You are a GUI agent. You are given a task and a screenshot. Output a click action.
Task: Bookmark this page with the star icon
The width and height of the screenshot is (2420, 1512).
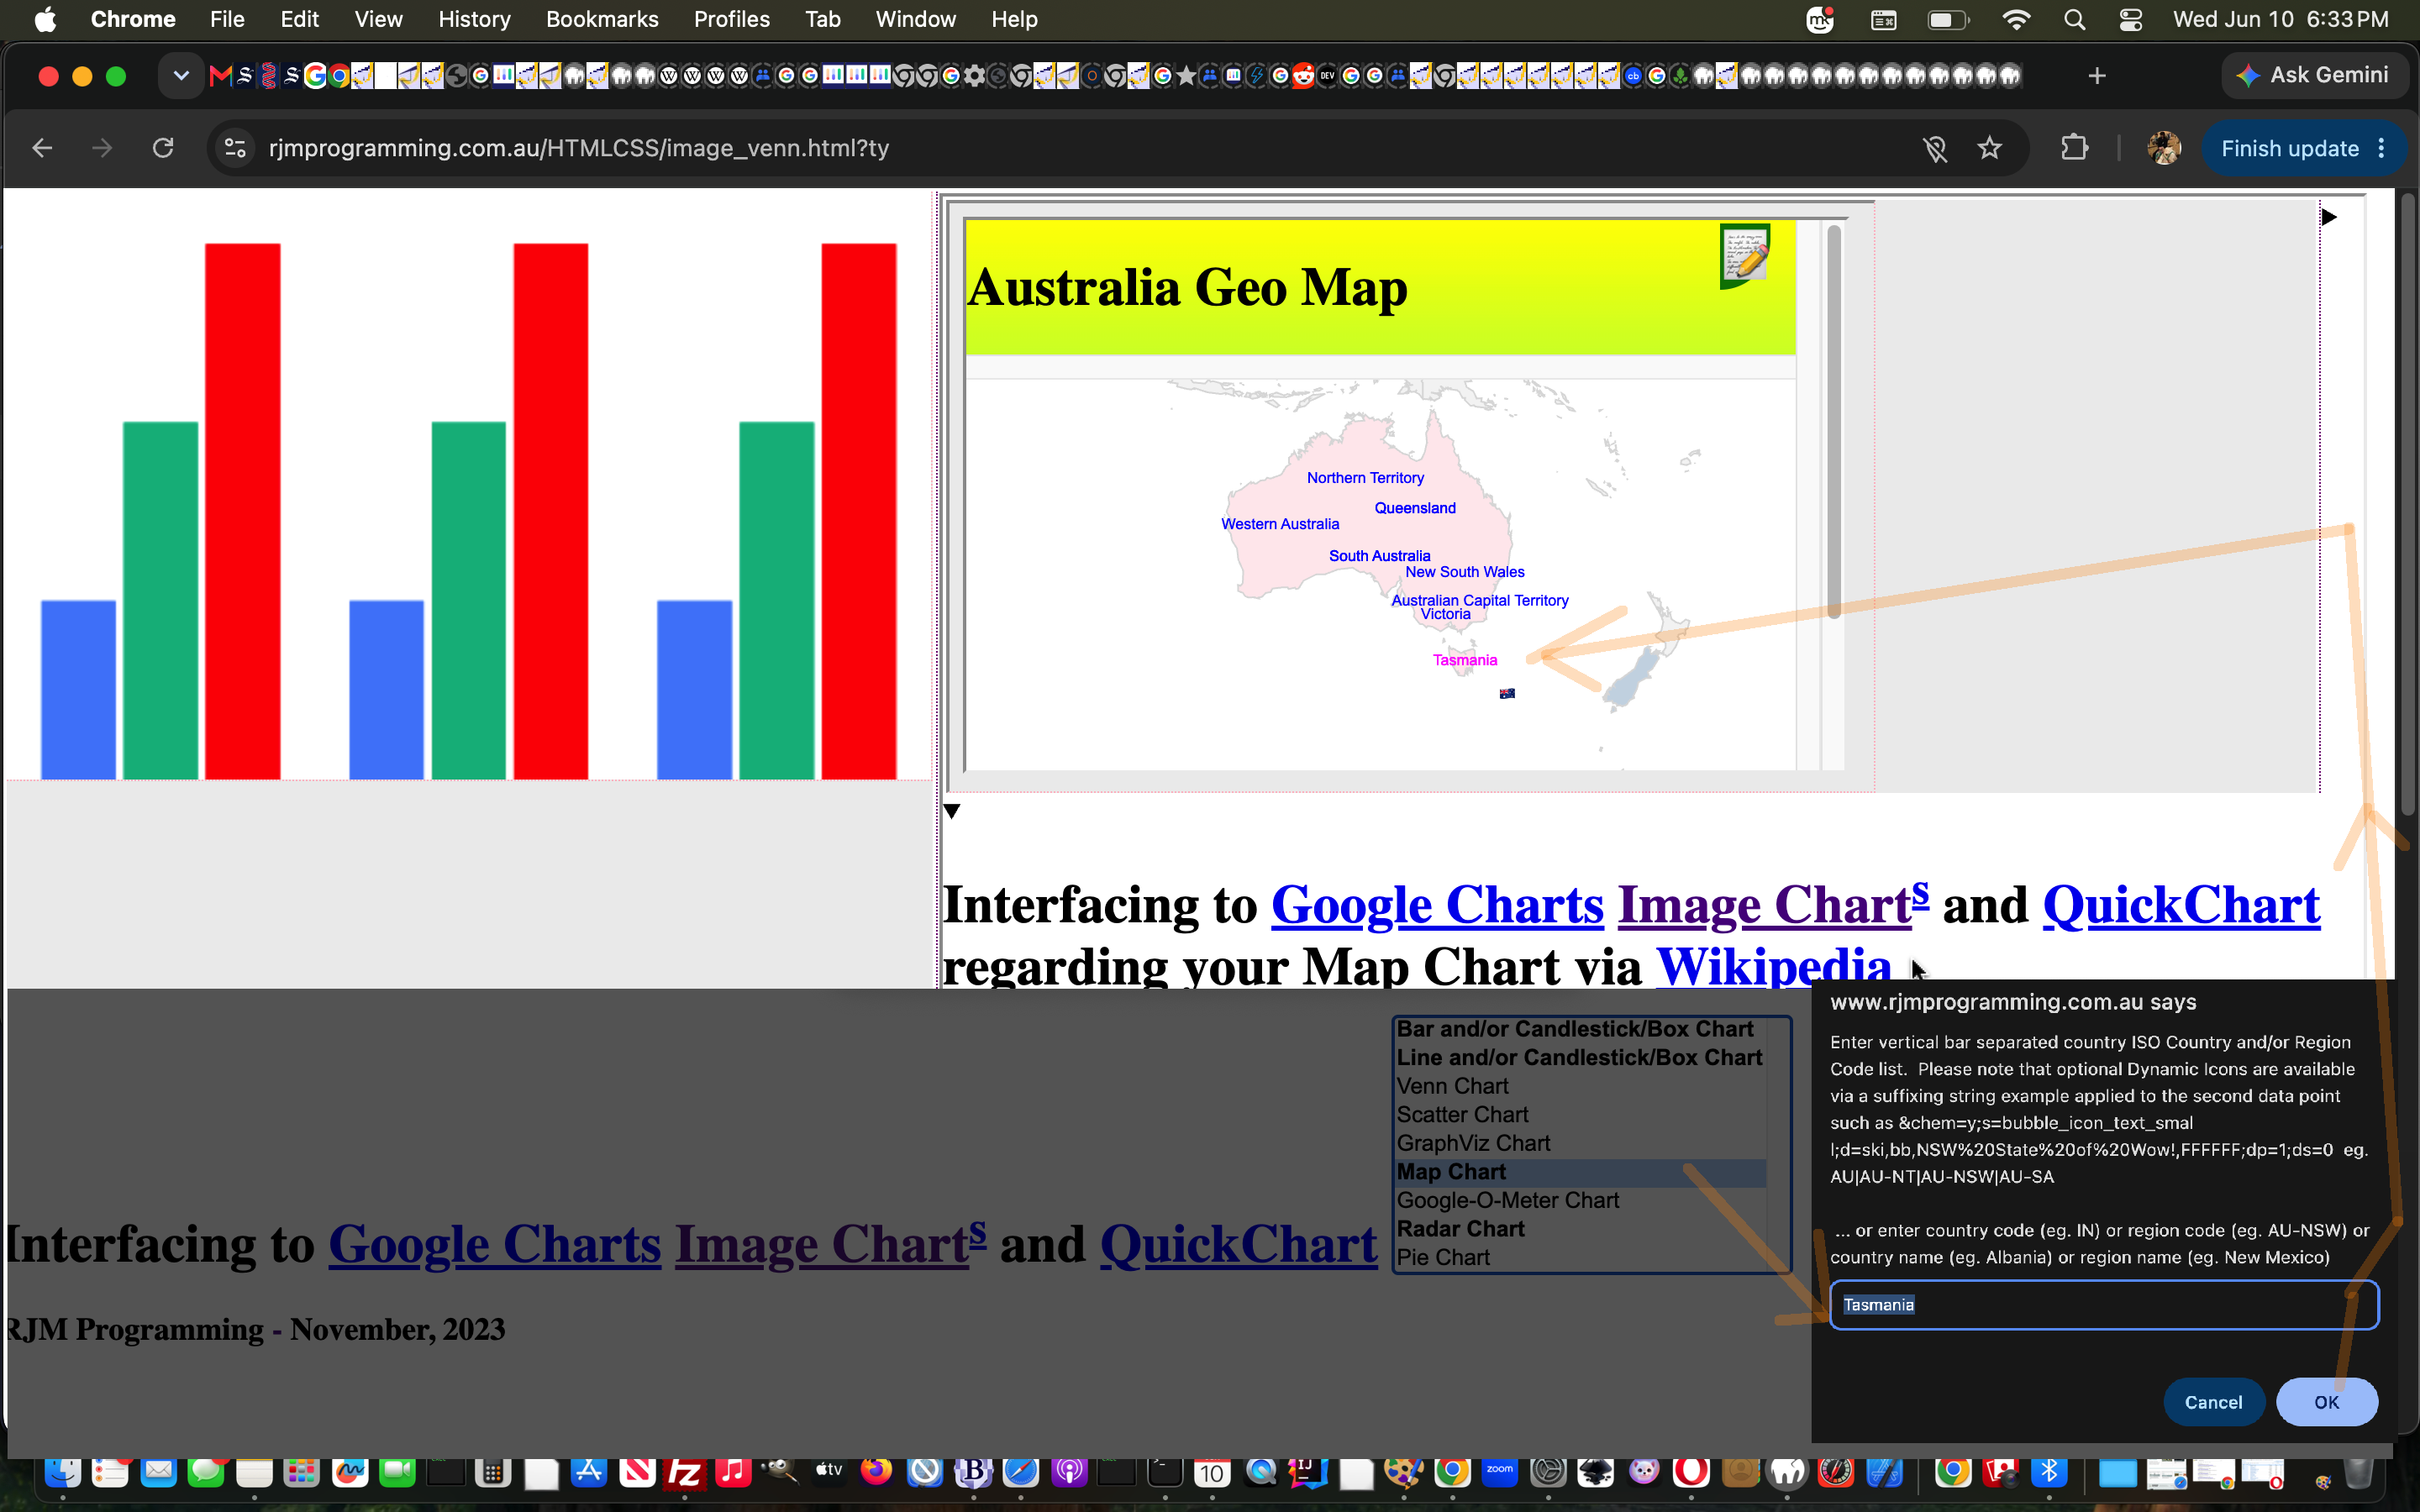pyautogui.click(x=1990, y=148)
